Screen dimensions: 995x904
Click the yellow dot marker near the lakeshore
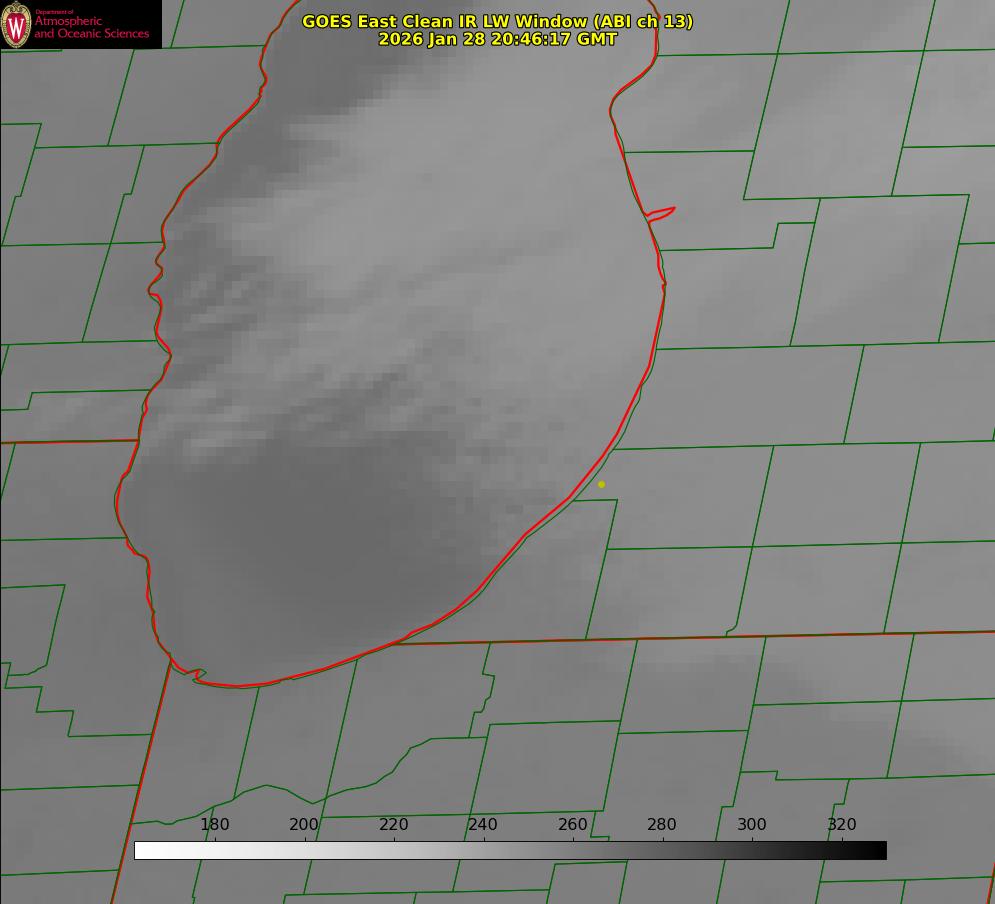(602, 484)
